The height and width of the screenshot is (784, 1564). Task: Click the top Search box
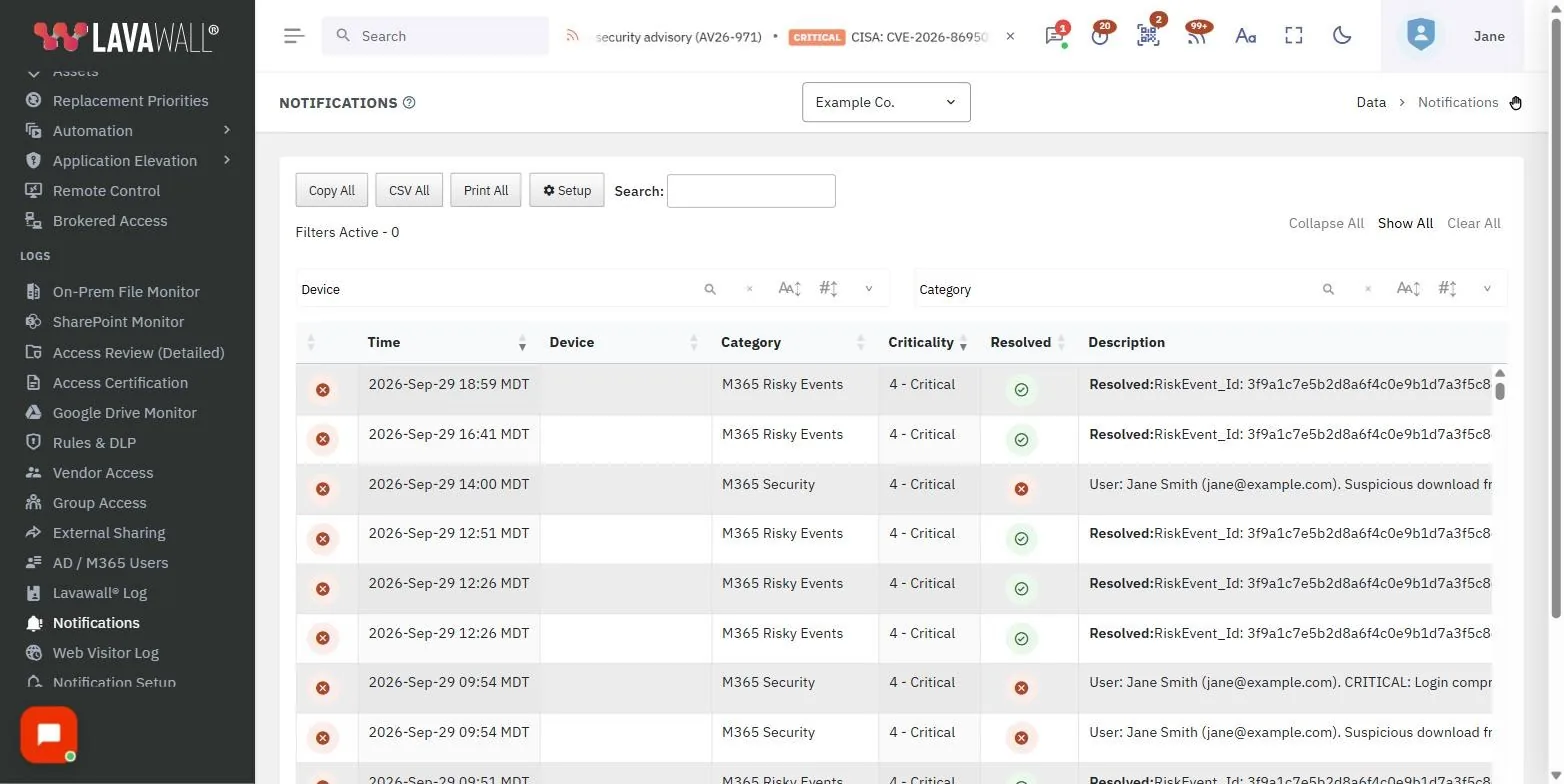point(435,36)
